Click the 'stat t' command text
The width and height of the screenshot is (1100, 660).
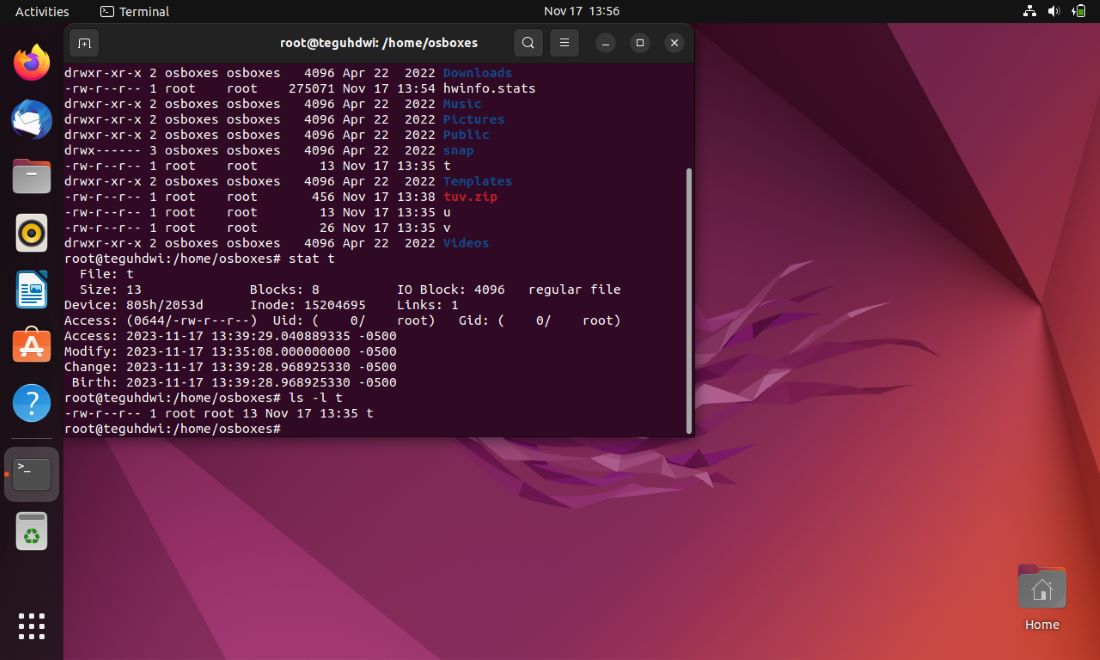(311, 258)
